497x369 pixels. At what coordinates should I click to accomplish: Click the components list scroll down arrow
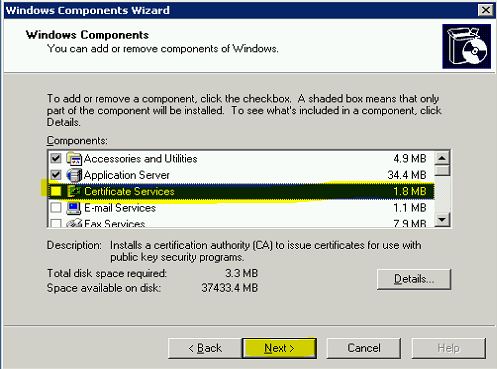pos(442,219)
